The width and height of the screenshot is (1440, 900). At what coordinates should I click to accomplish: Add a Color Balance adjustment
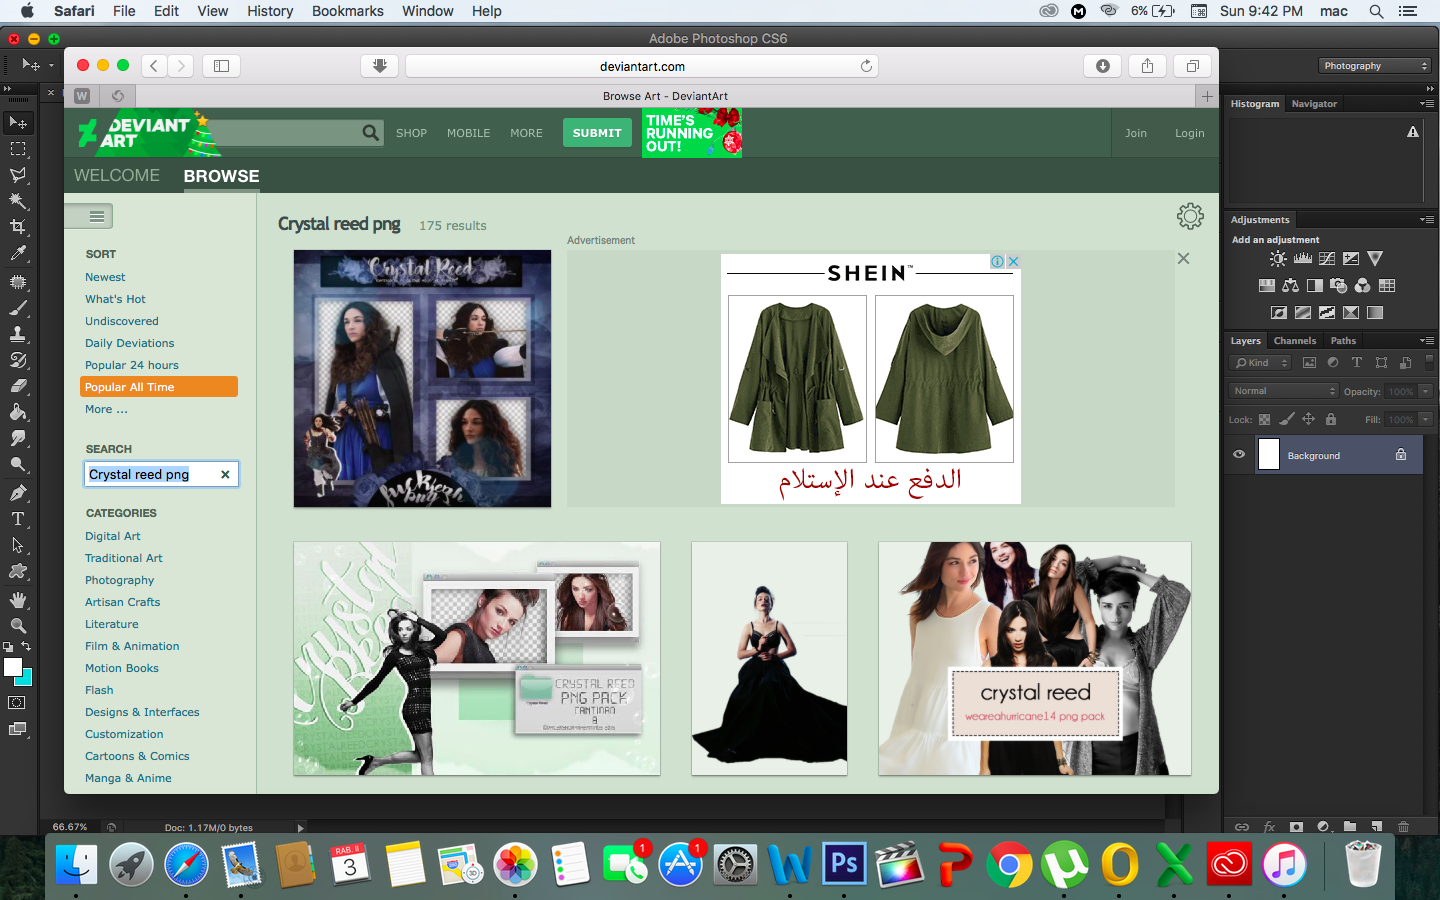pos(1290,286)
